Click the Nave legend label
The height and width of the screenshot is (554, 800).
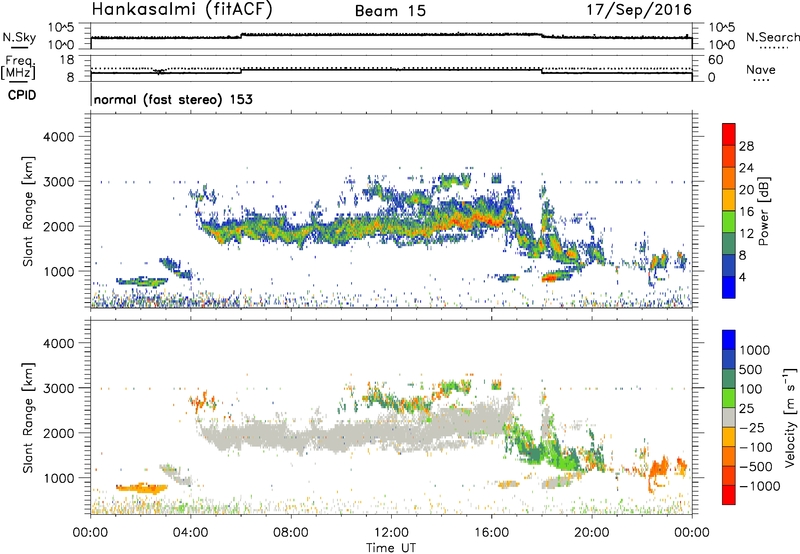(x=761, y=69)
